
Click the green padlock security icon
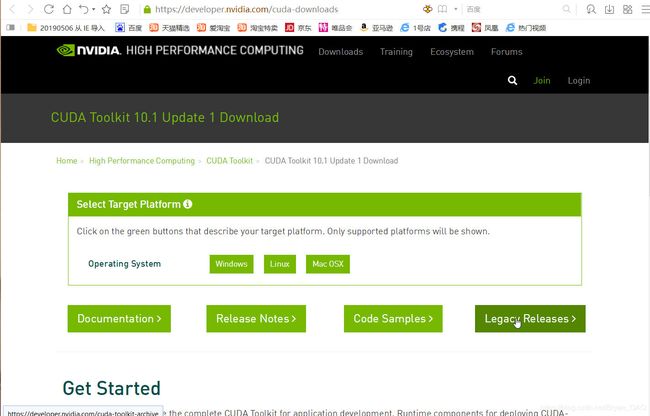coord(147,9)
